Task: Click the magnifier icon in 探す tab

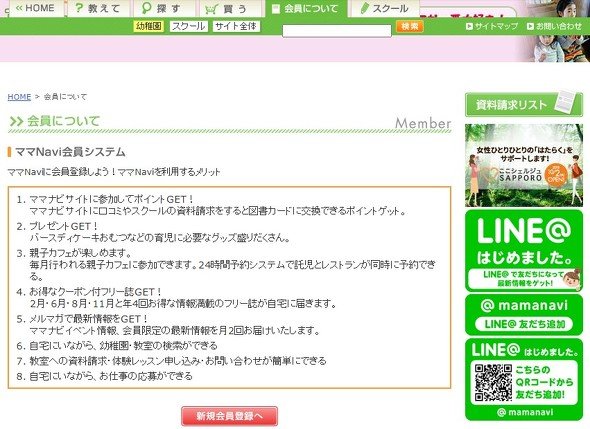Action: pos(146,8)
